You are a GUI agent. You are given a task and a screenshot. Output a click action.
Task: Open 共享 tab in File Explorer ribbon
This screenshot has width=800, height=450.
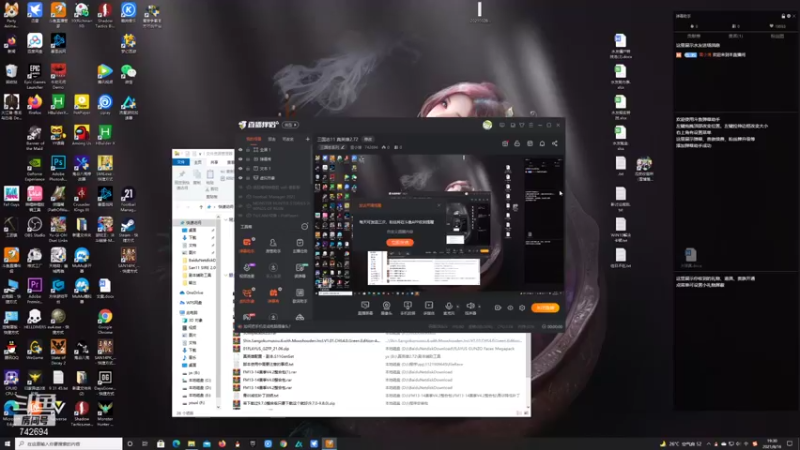coord(214,162)
